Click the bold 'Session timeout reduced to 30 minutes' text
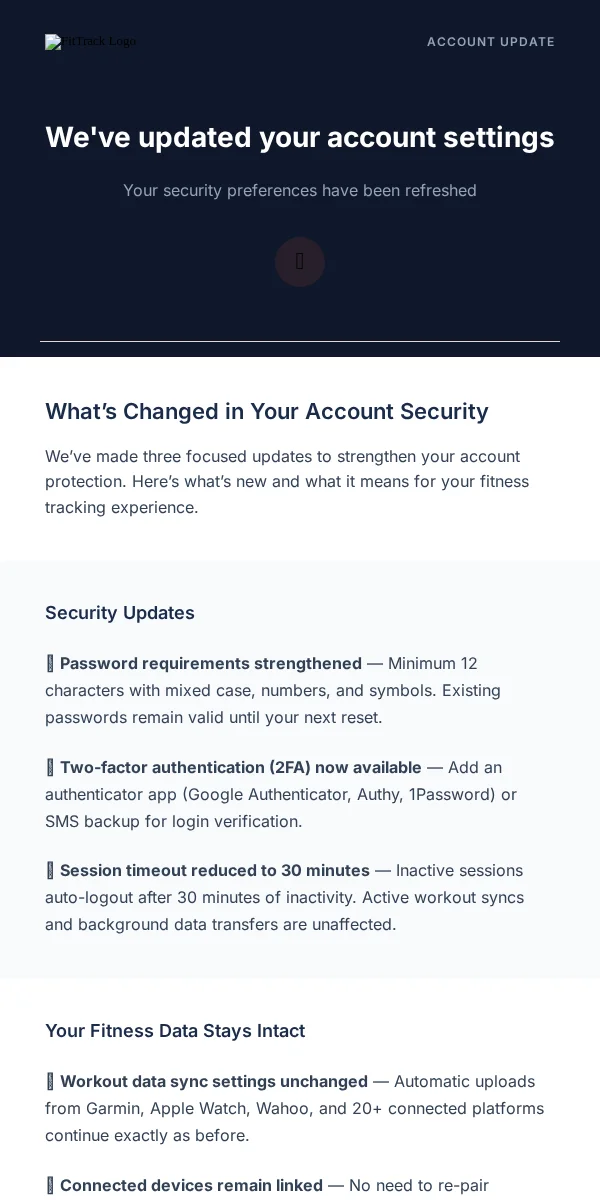This screenshot has width=600, height=1200. tap(215, 871)
